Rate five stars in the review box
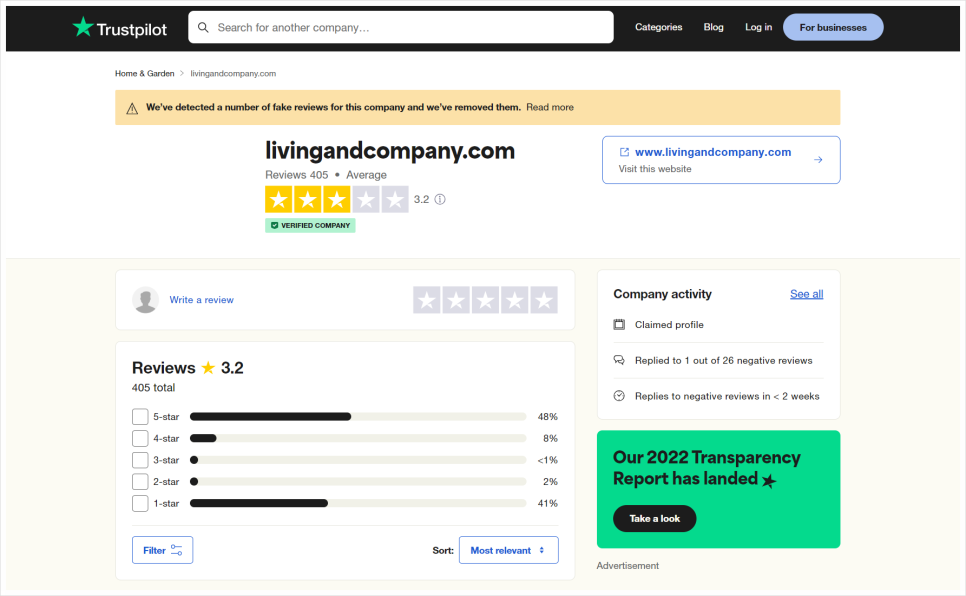 pos(544,300)
